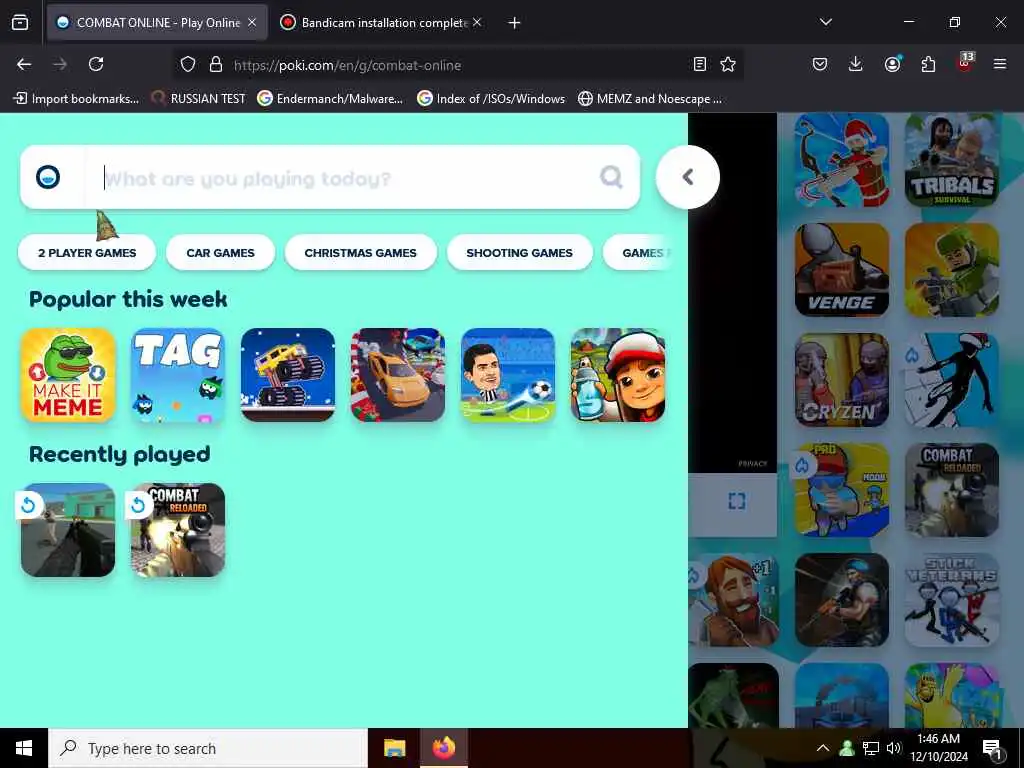Open the TAG game thumbnail
Screen dimensions: 1024x768
(178, 375)
